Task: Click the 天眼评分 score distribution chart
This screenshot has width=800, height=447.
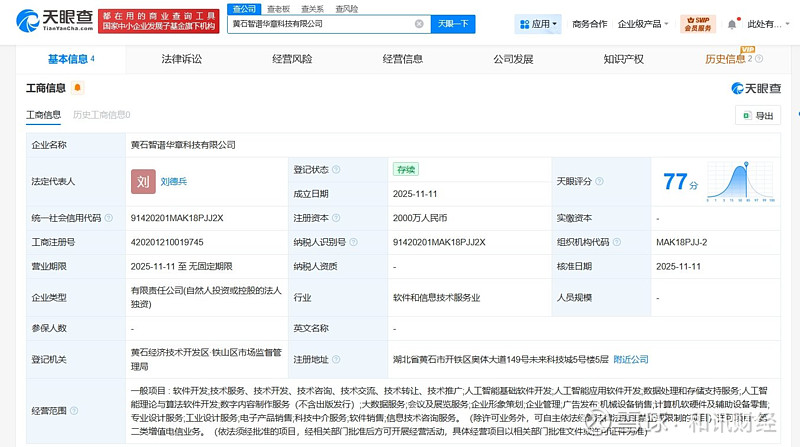Action: click(x=736, y=181)
